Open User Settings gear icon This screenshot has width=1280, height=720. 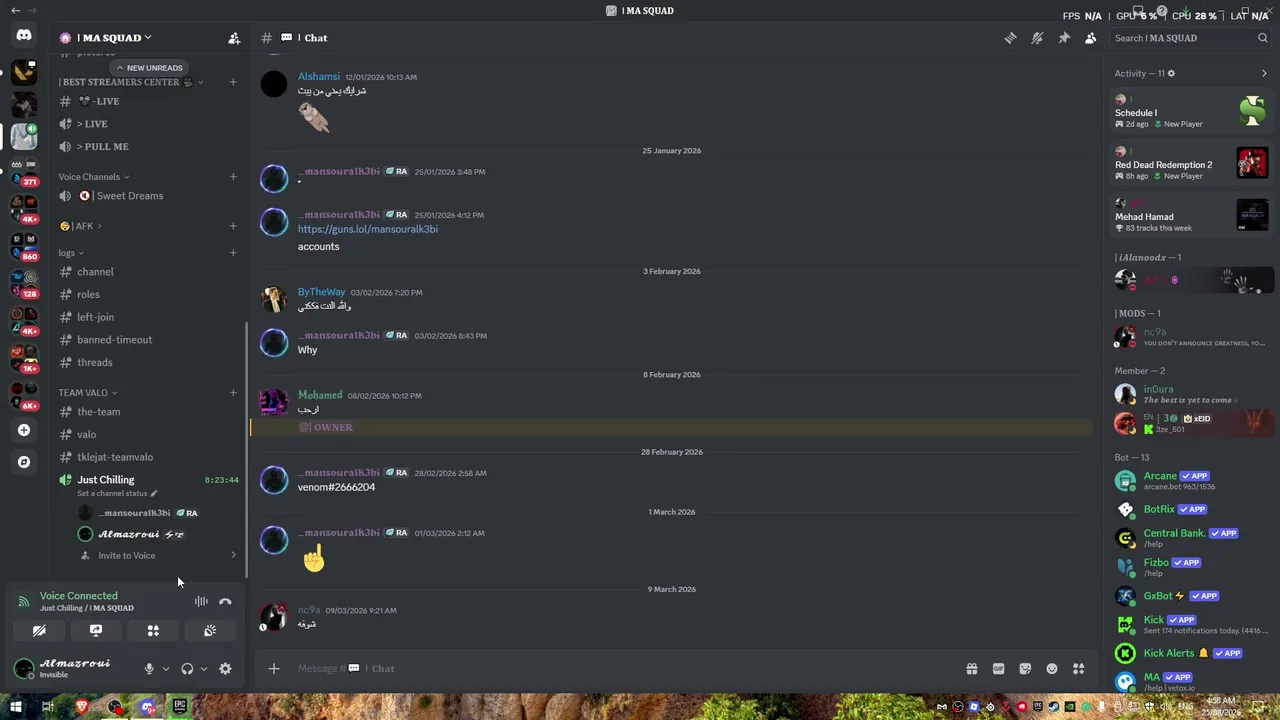tap(225, 669)
